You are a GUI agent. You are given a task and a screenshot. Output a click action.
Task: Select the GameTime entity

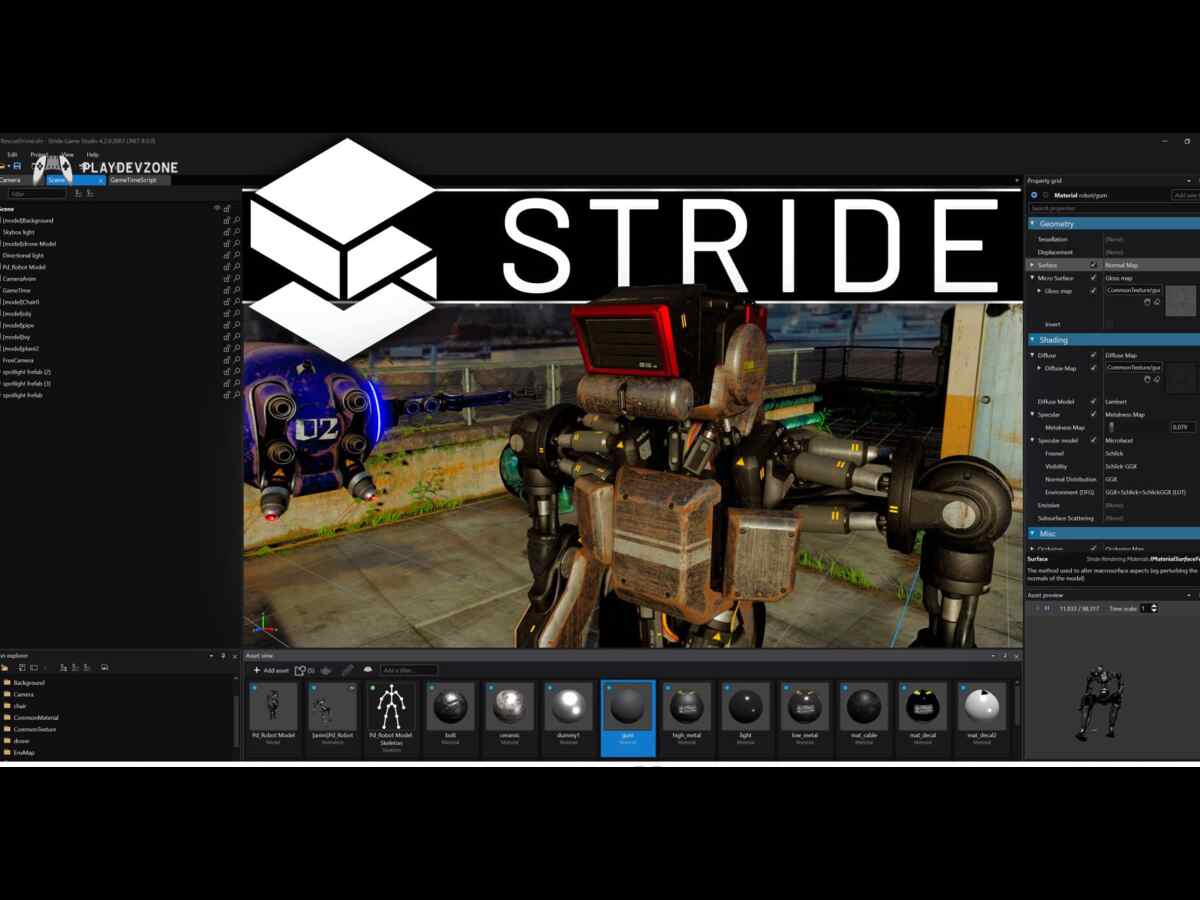[x=17, y=290]
